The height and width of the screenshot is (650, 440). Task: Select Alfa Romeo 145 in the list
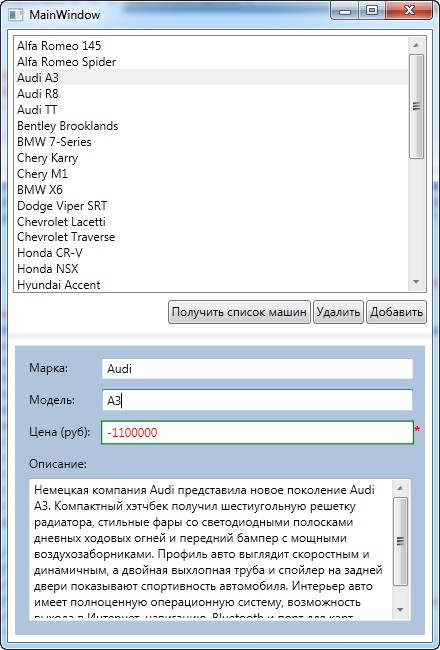[x=211, y=46]
